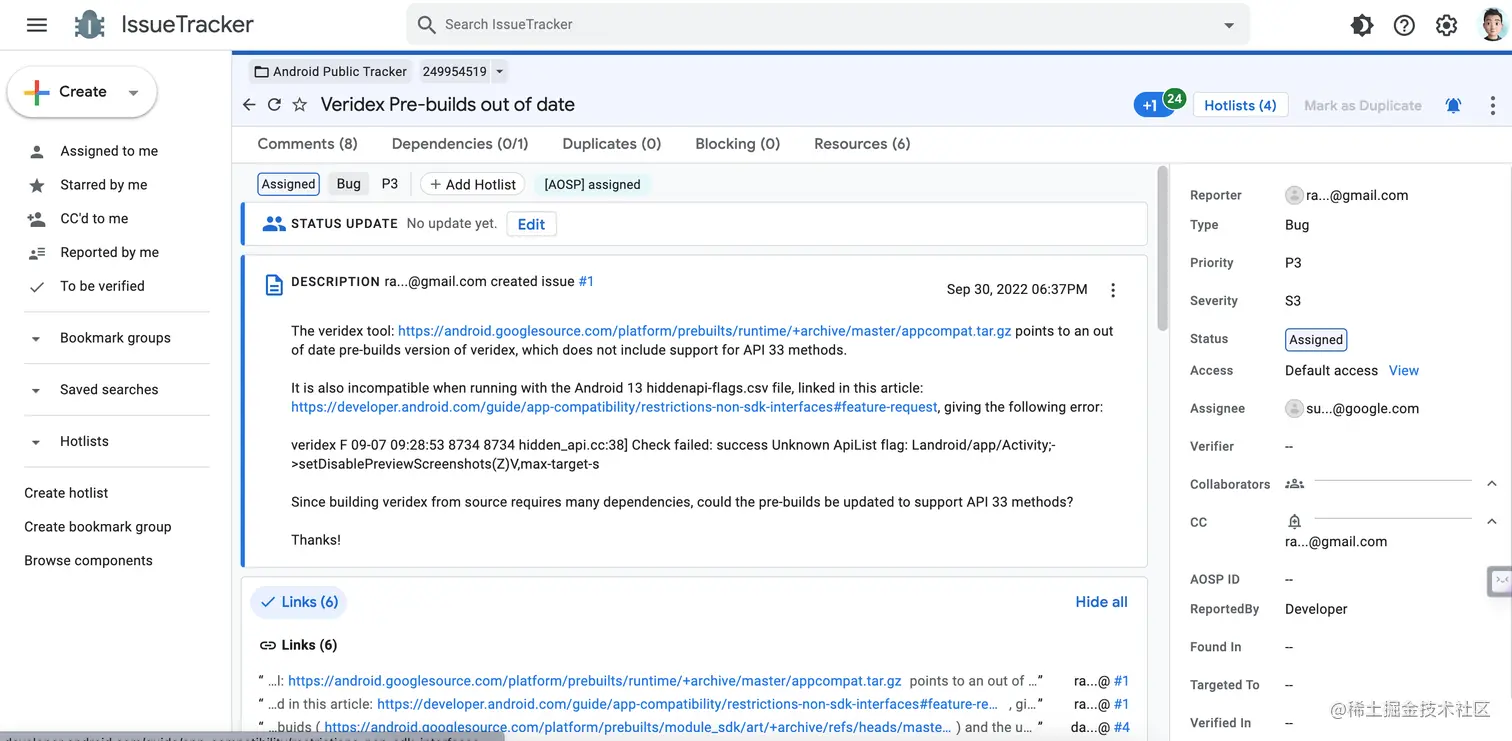This screenshot has width=1512, height=741.
Task: Open the Create dropdown arrow
Action: 133,93
